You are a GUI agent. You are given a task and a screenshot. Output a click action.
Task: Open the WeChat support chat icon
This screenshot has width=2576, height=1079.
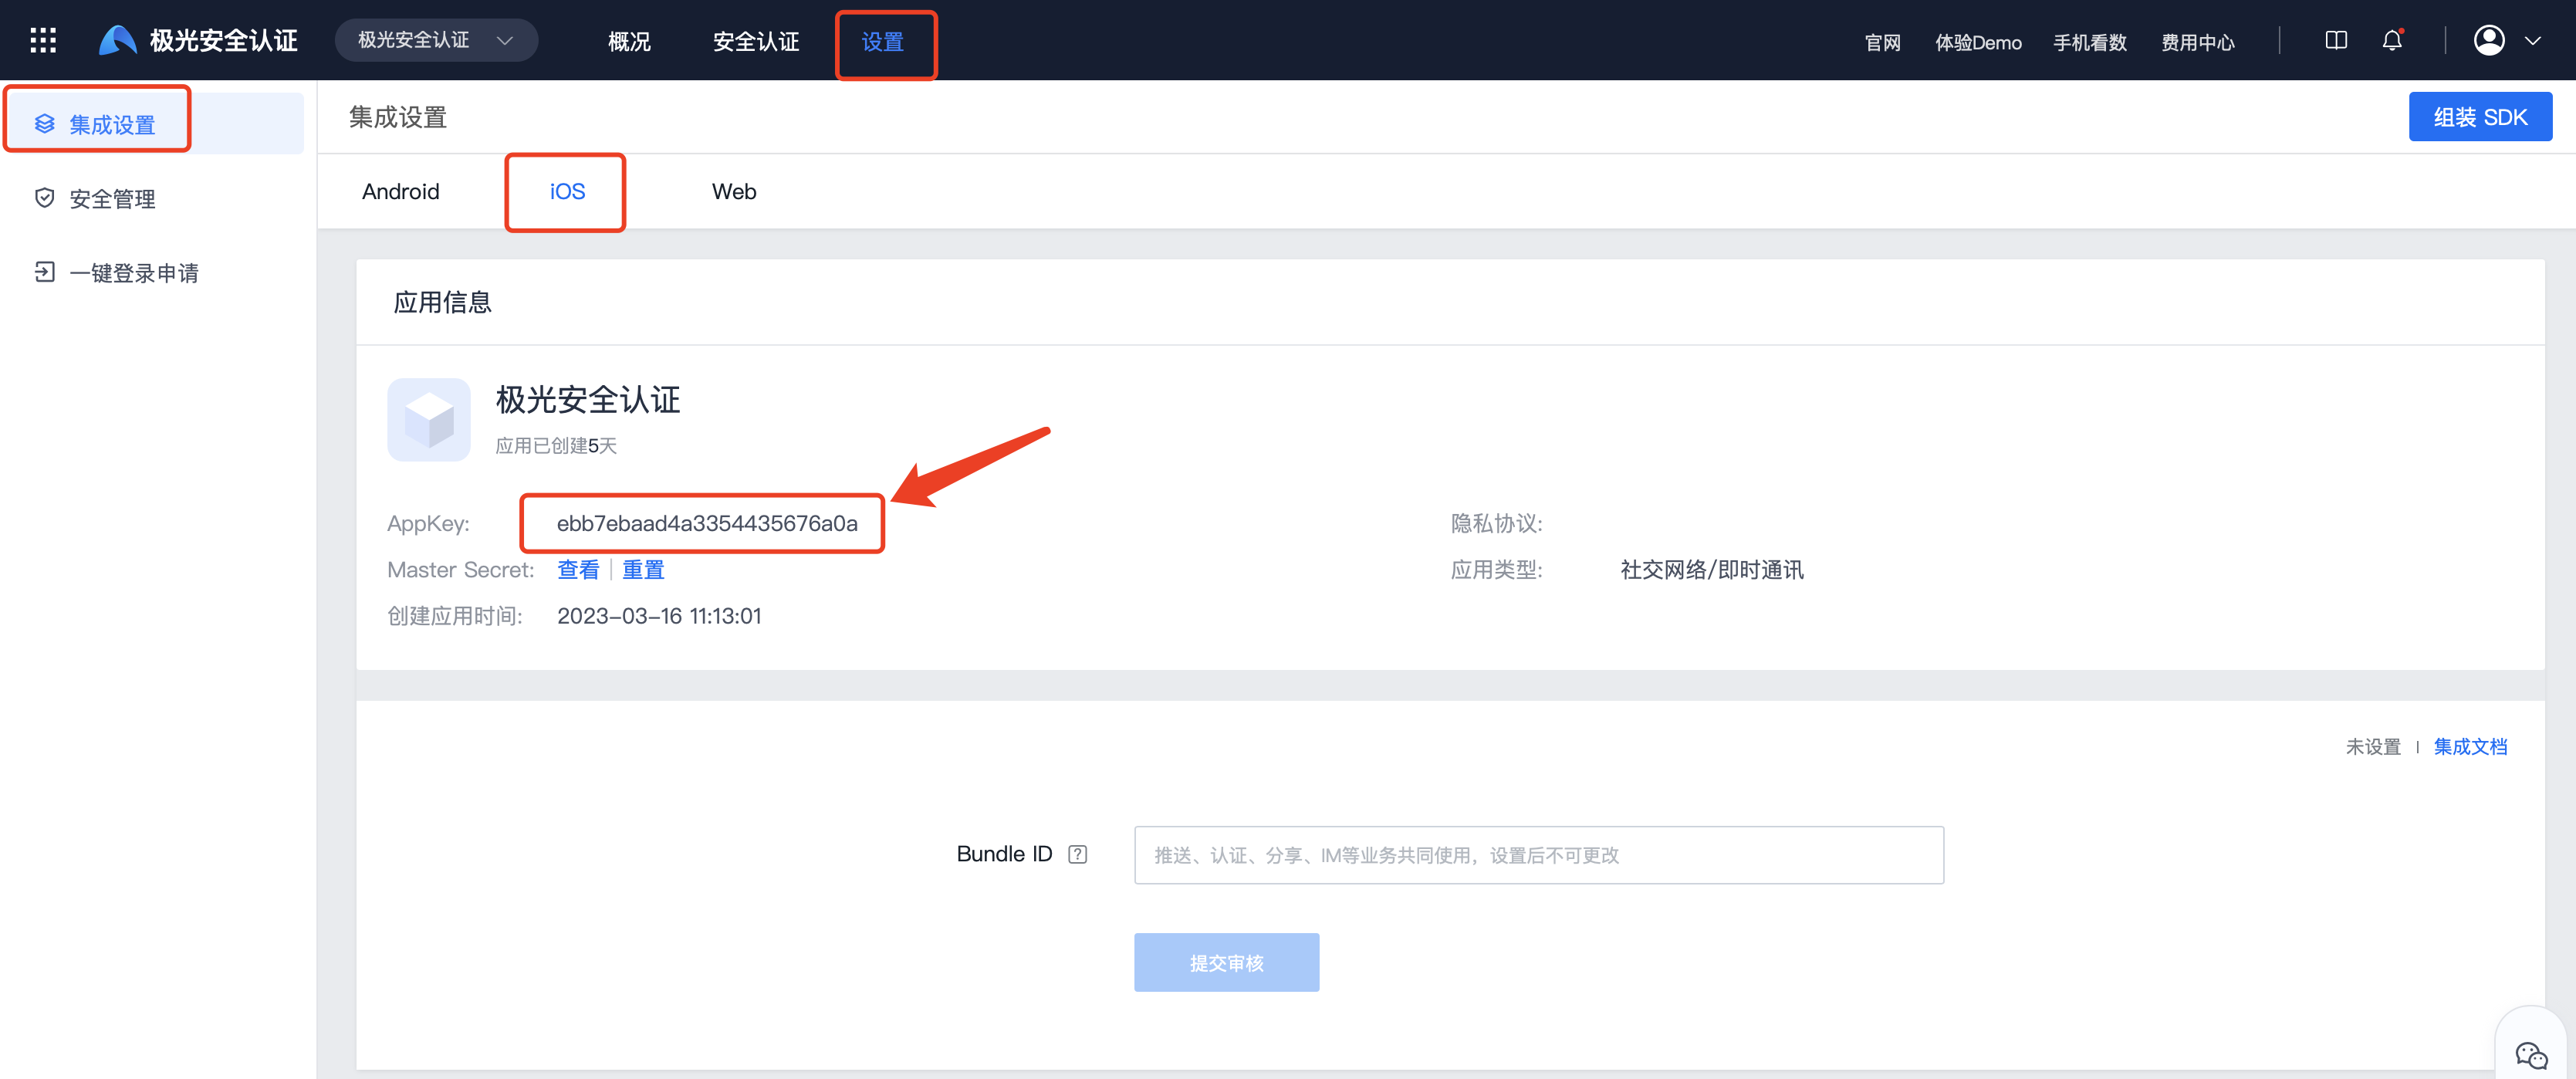click(2531, 1054)
